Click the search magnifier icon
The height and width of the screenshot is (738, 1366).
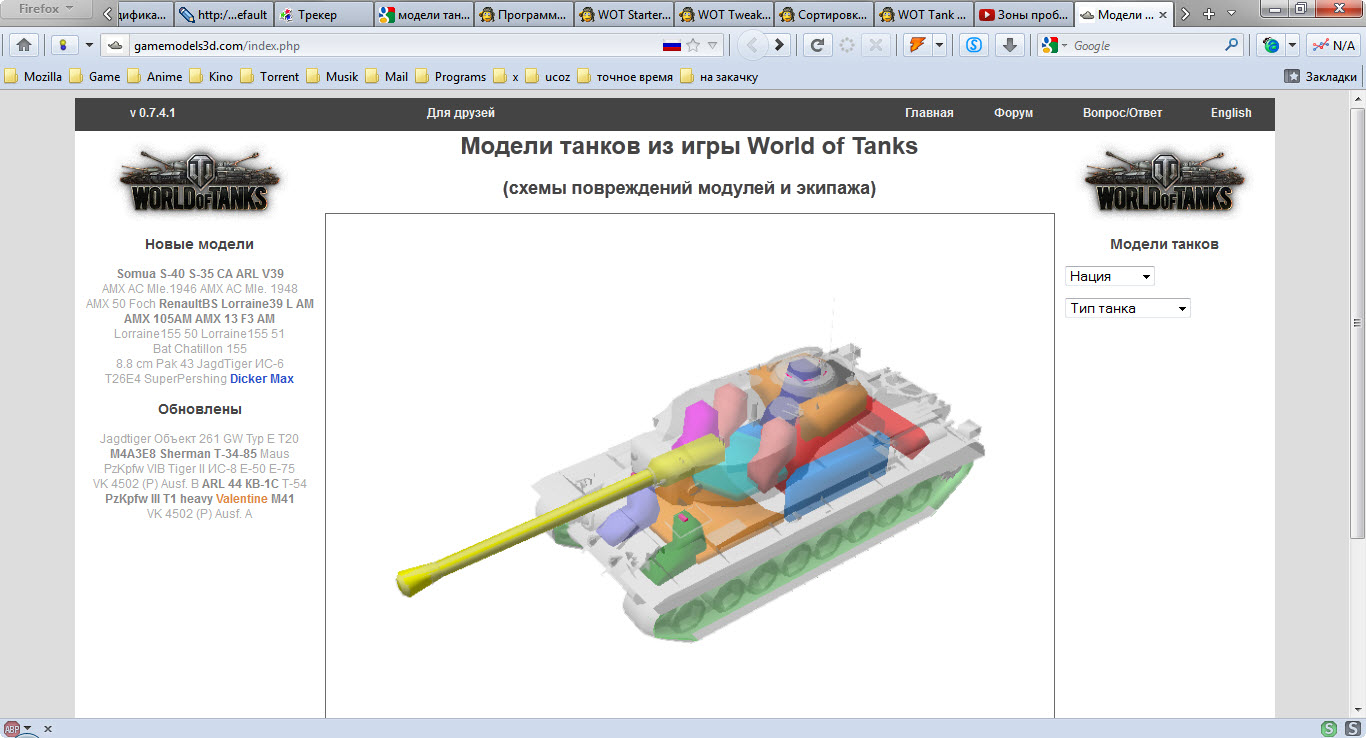(x=1232, y=45)
